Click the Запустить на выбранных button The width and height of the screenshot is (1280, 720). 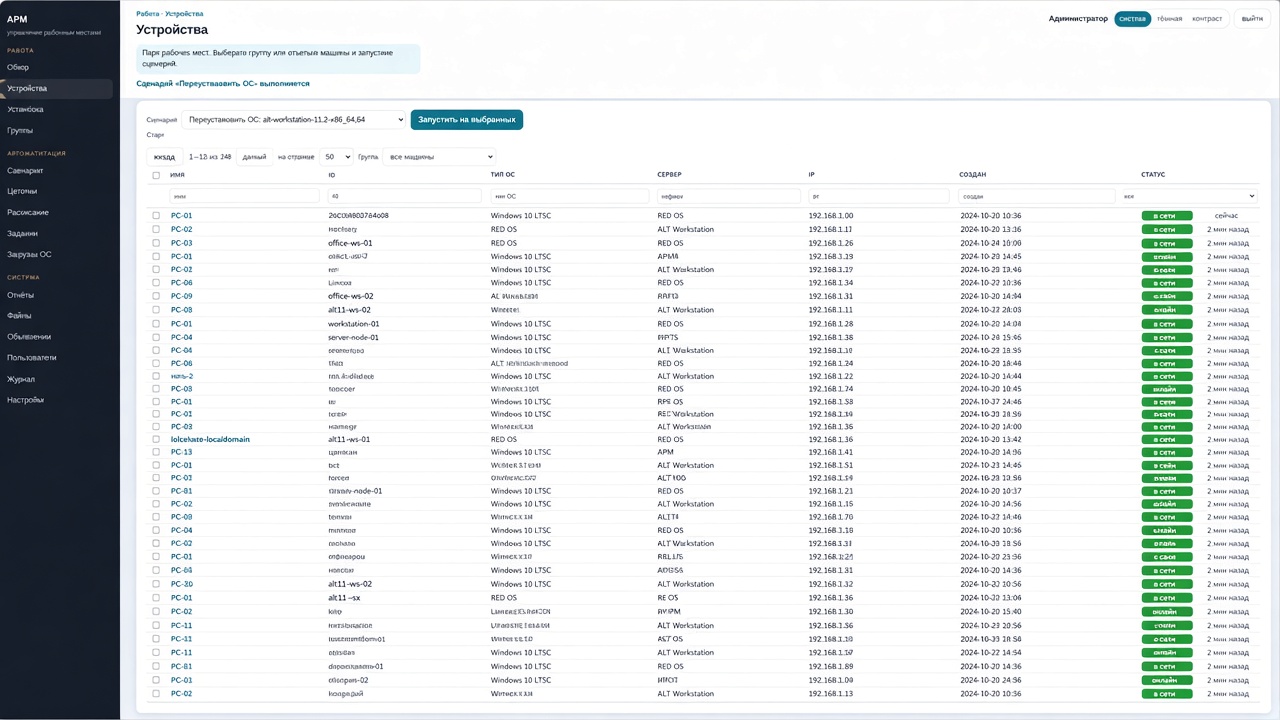click(x=467, y=120)
